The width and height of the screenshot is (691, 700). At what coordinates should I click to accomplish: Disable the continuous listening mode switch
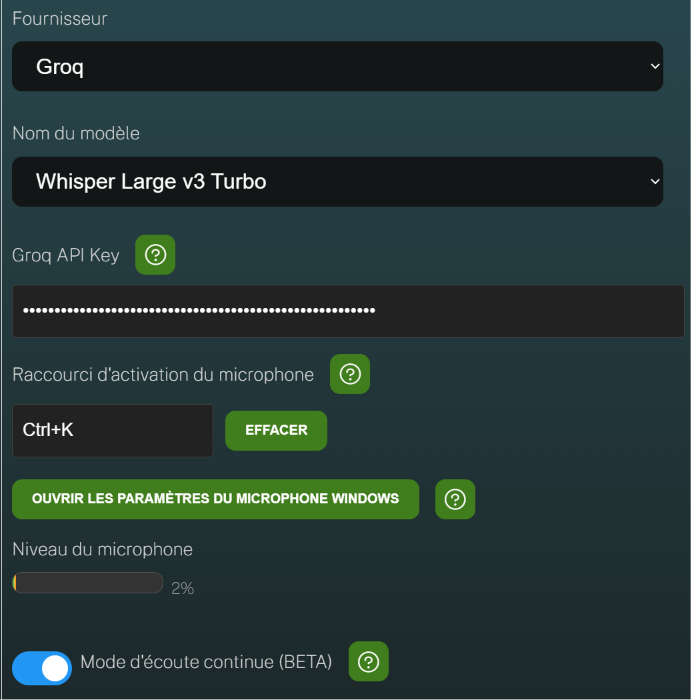[x=42, y=668]
